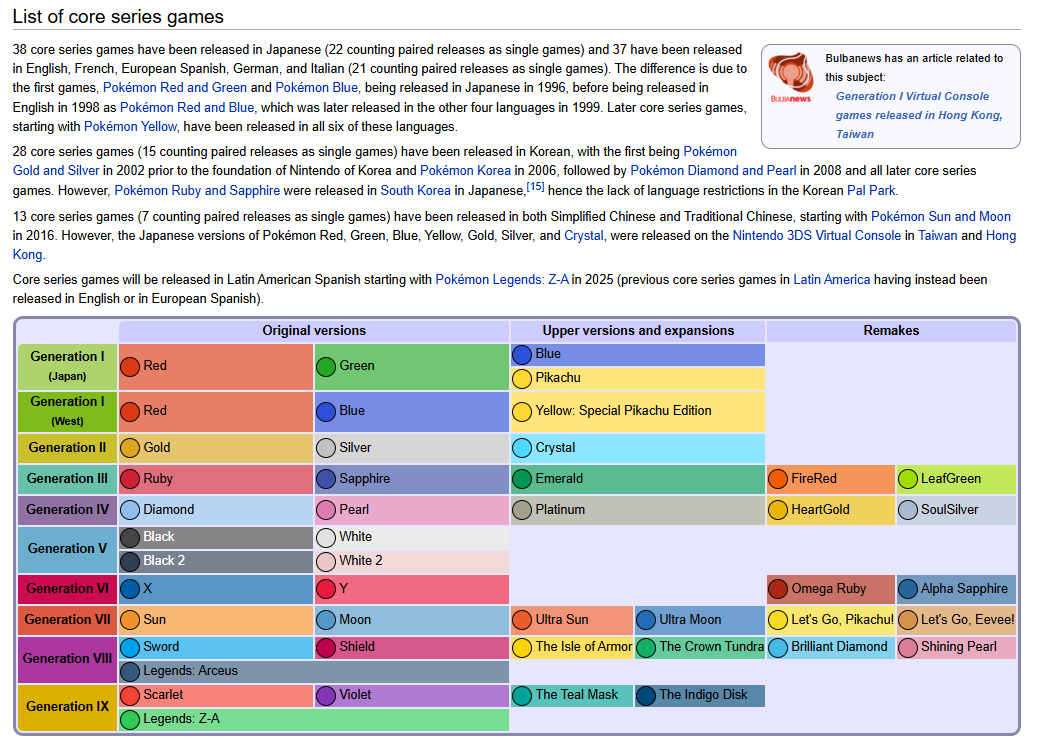Click the circle icon beside HeartGold
The image size is (1042, 741).
[x=778, y=510]
